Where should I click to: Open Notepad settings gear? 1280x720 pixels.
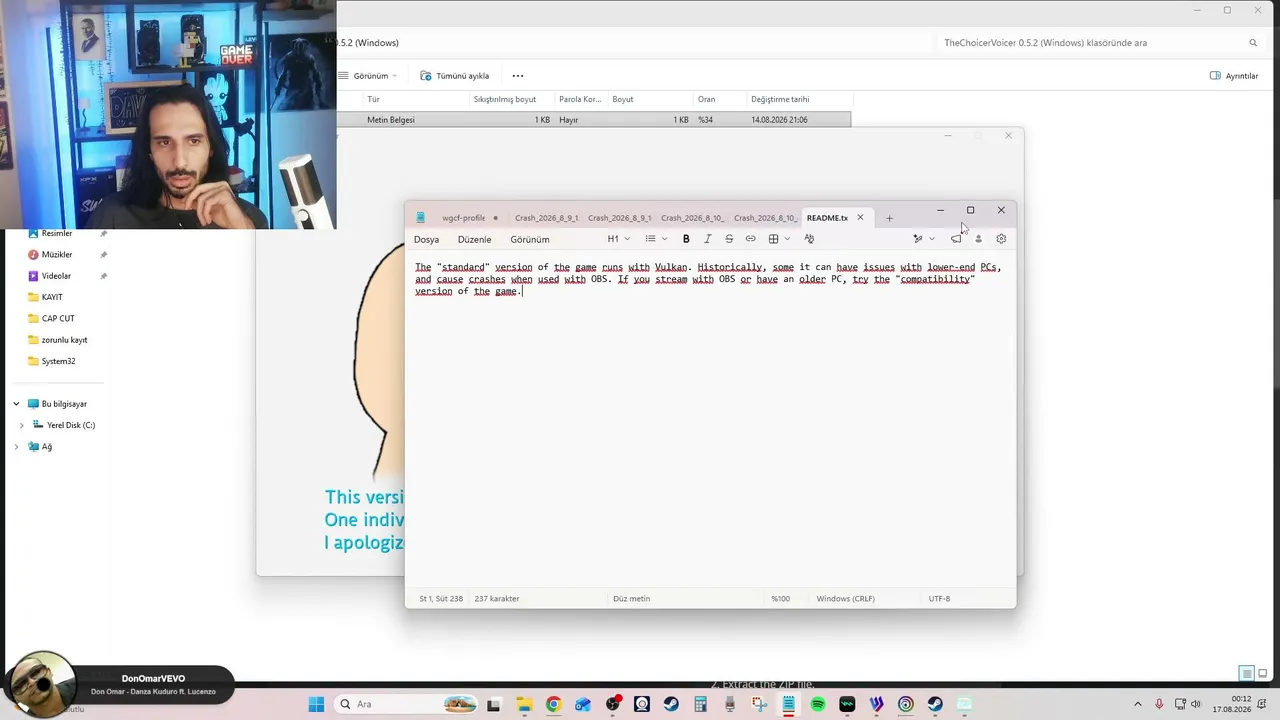(1001, 239)
